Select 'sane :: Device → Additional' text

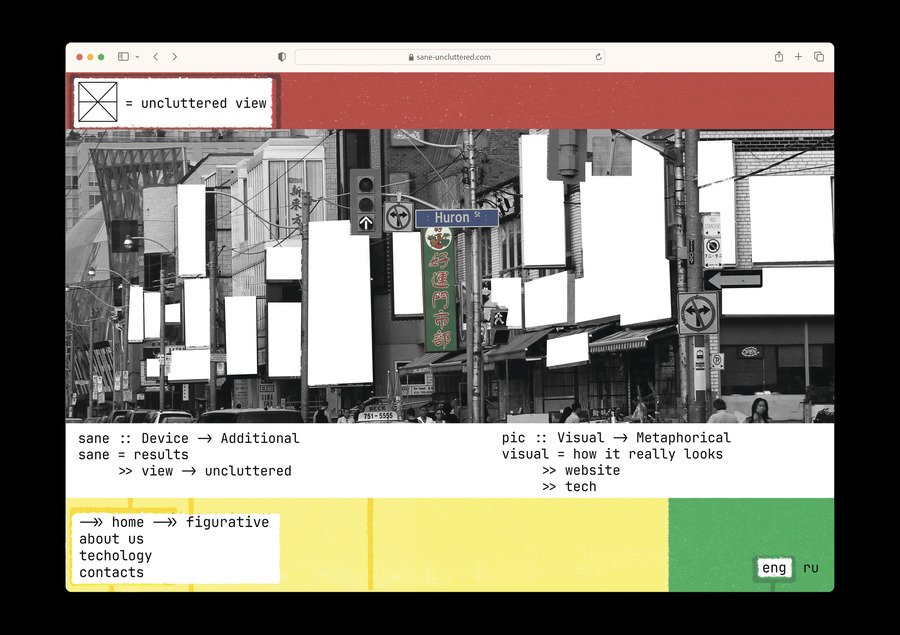(189, 438)
